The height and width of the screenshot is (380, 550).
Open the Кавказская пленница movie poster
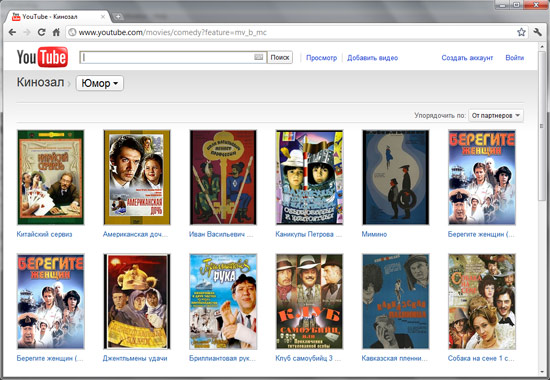(x=396, y=301)
